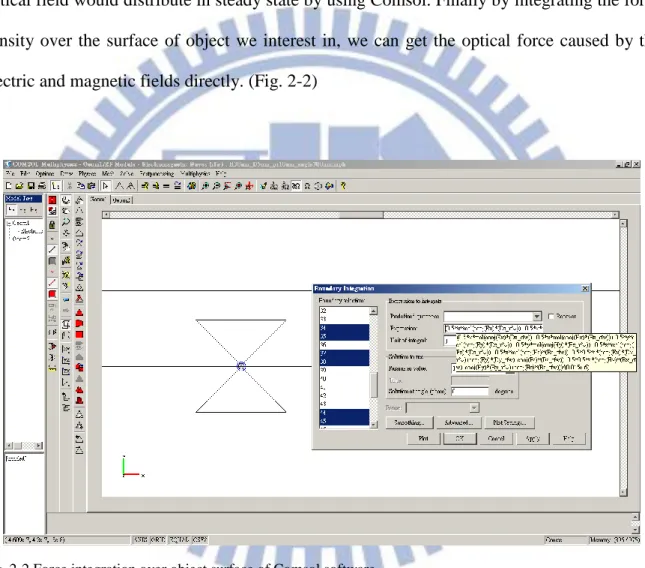The height and width of the screenshot is (568, 645).
Task: Click the red cross-axes icon in top toolbar
Action: 249,186
